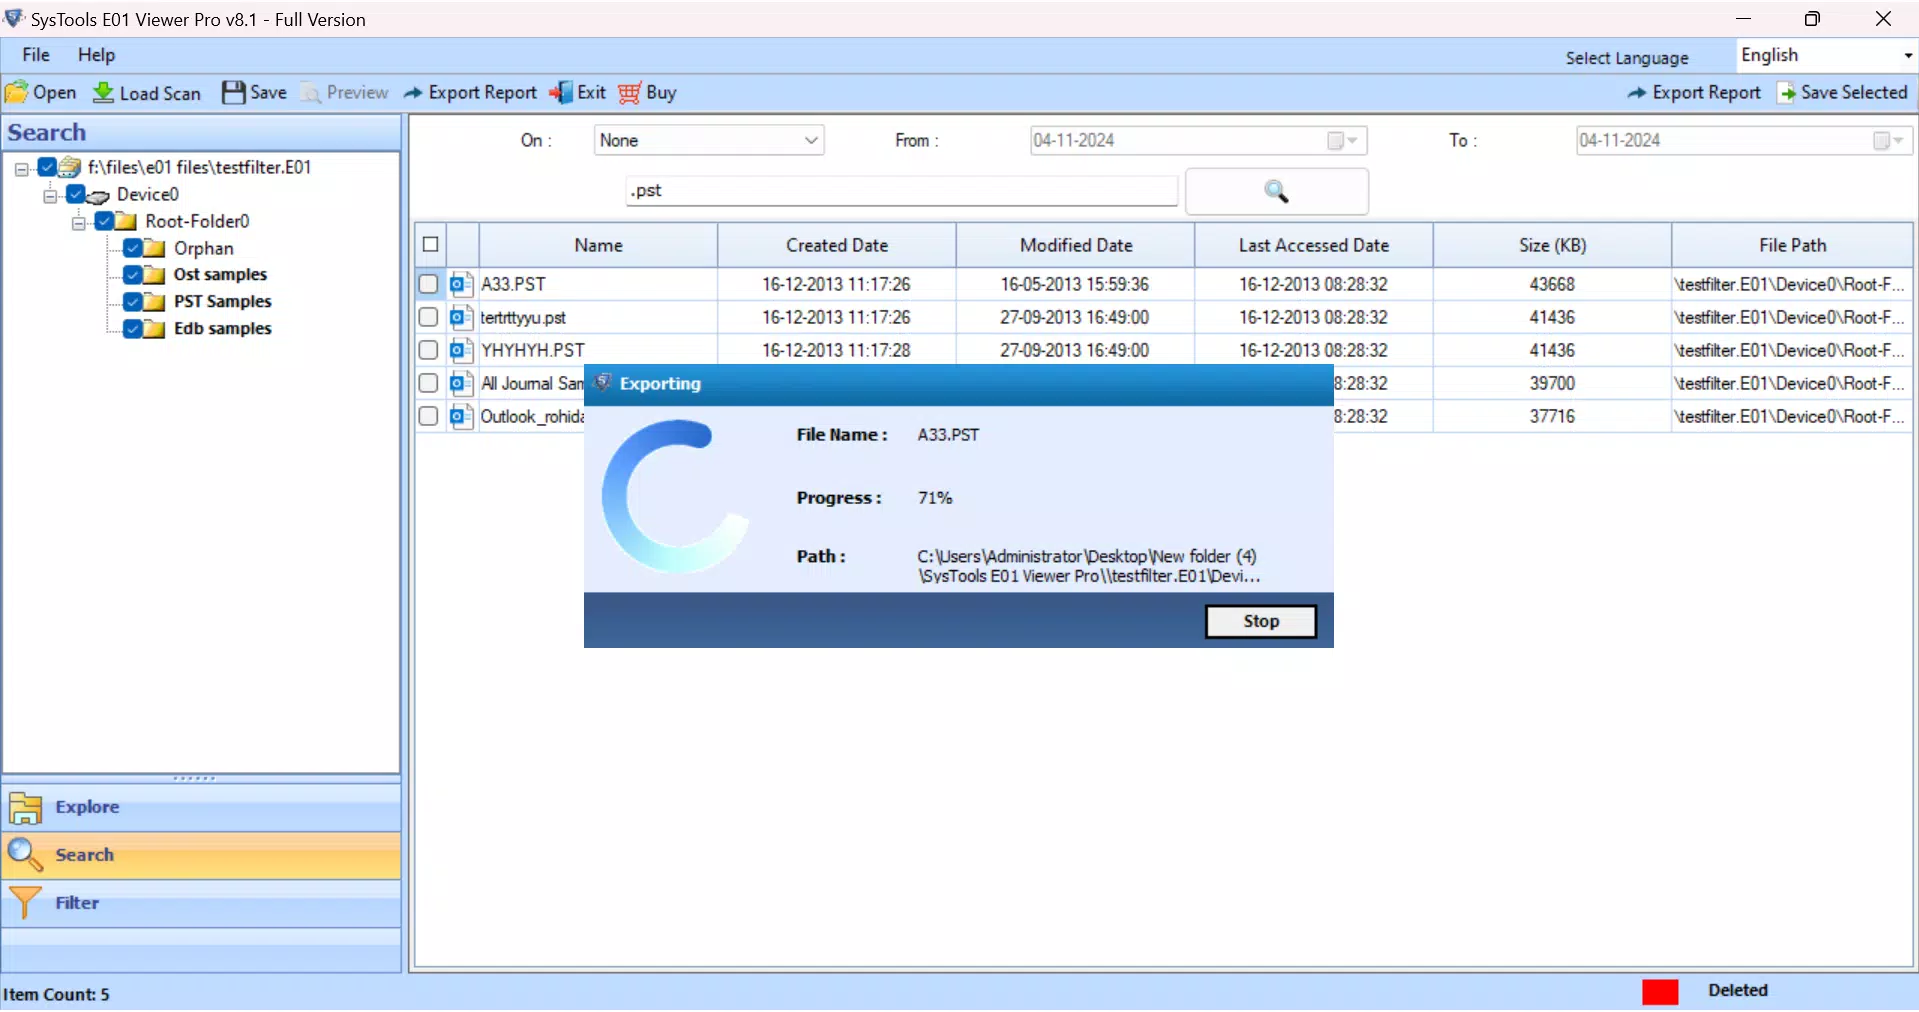The image size is (1919, 1012).
Task: Click the tertrttyyu.pst file icon
Action: pyautogui.click(x=461, y=317)
